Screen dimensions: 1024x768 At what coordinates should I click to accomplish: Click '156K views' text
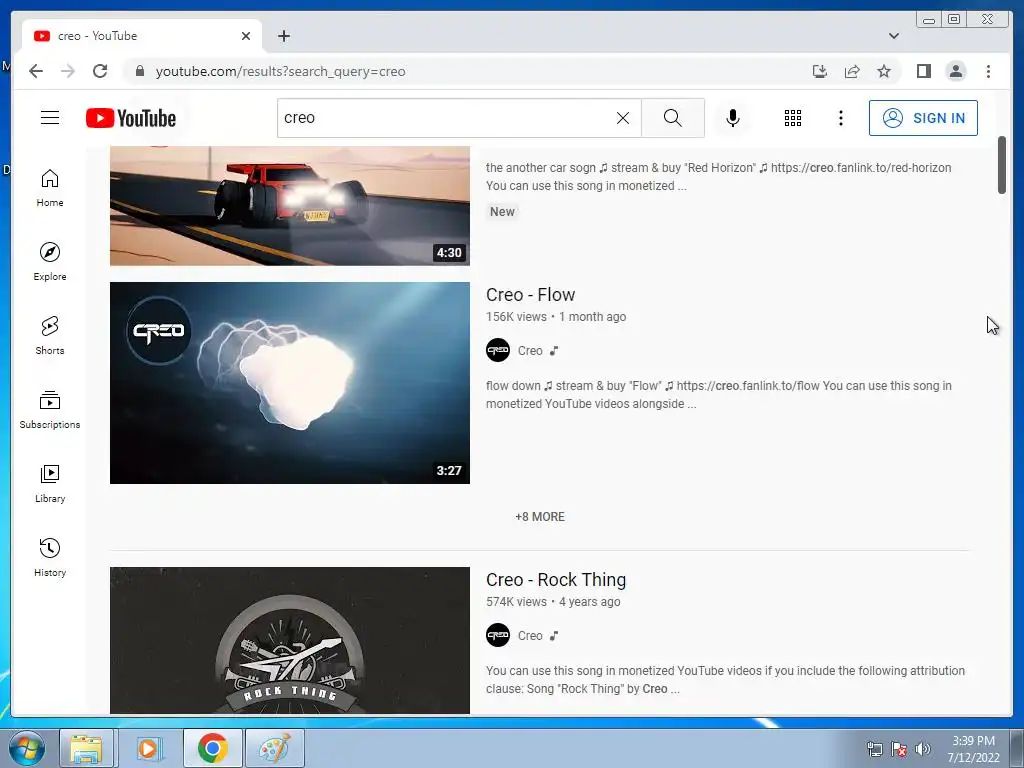tap(516, 317)
